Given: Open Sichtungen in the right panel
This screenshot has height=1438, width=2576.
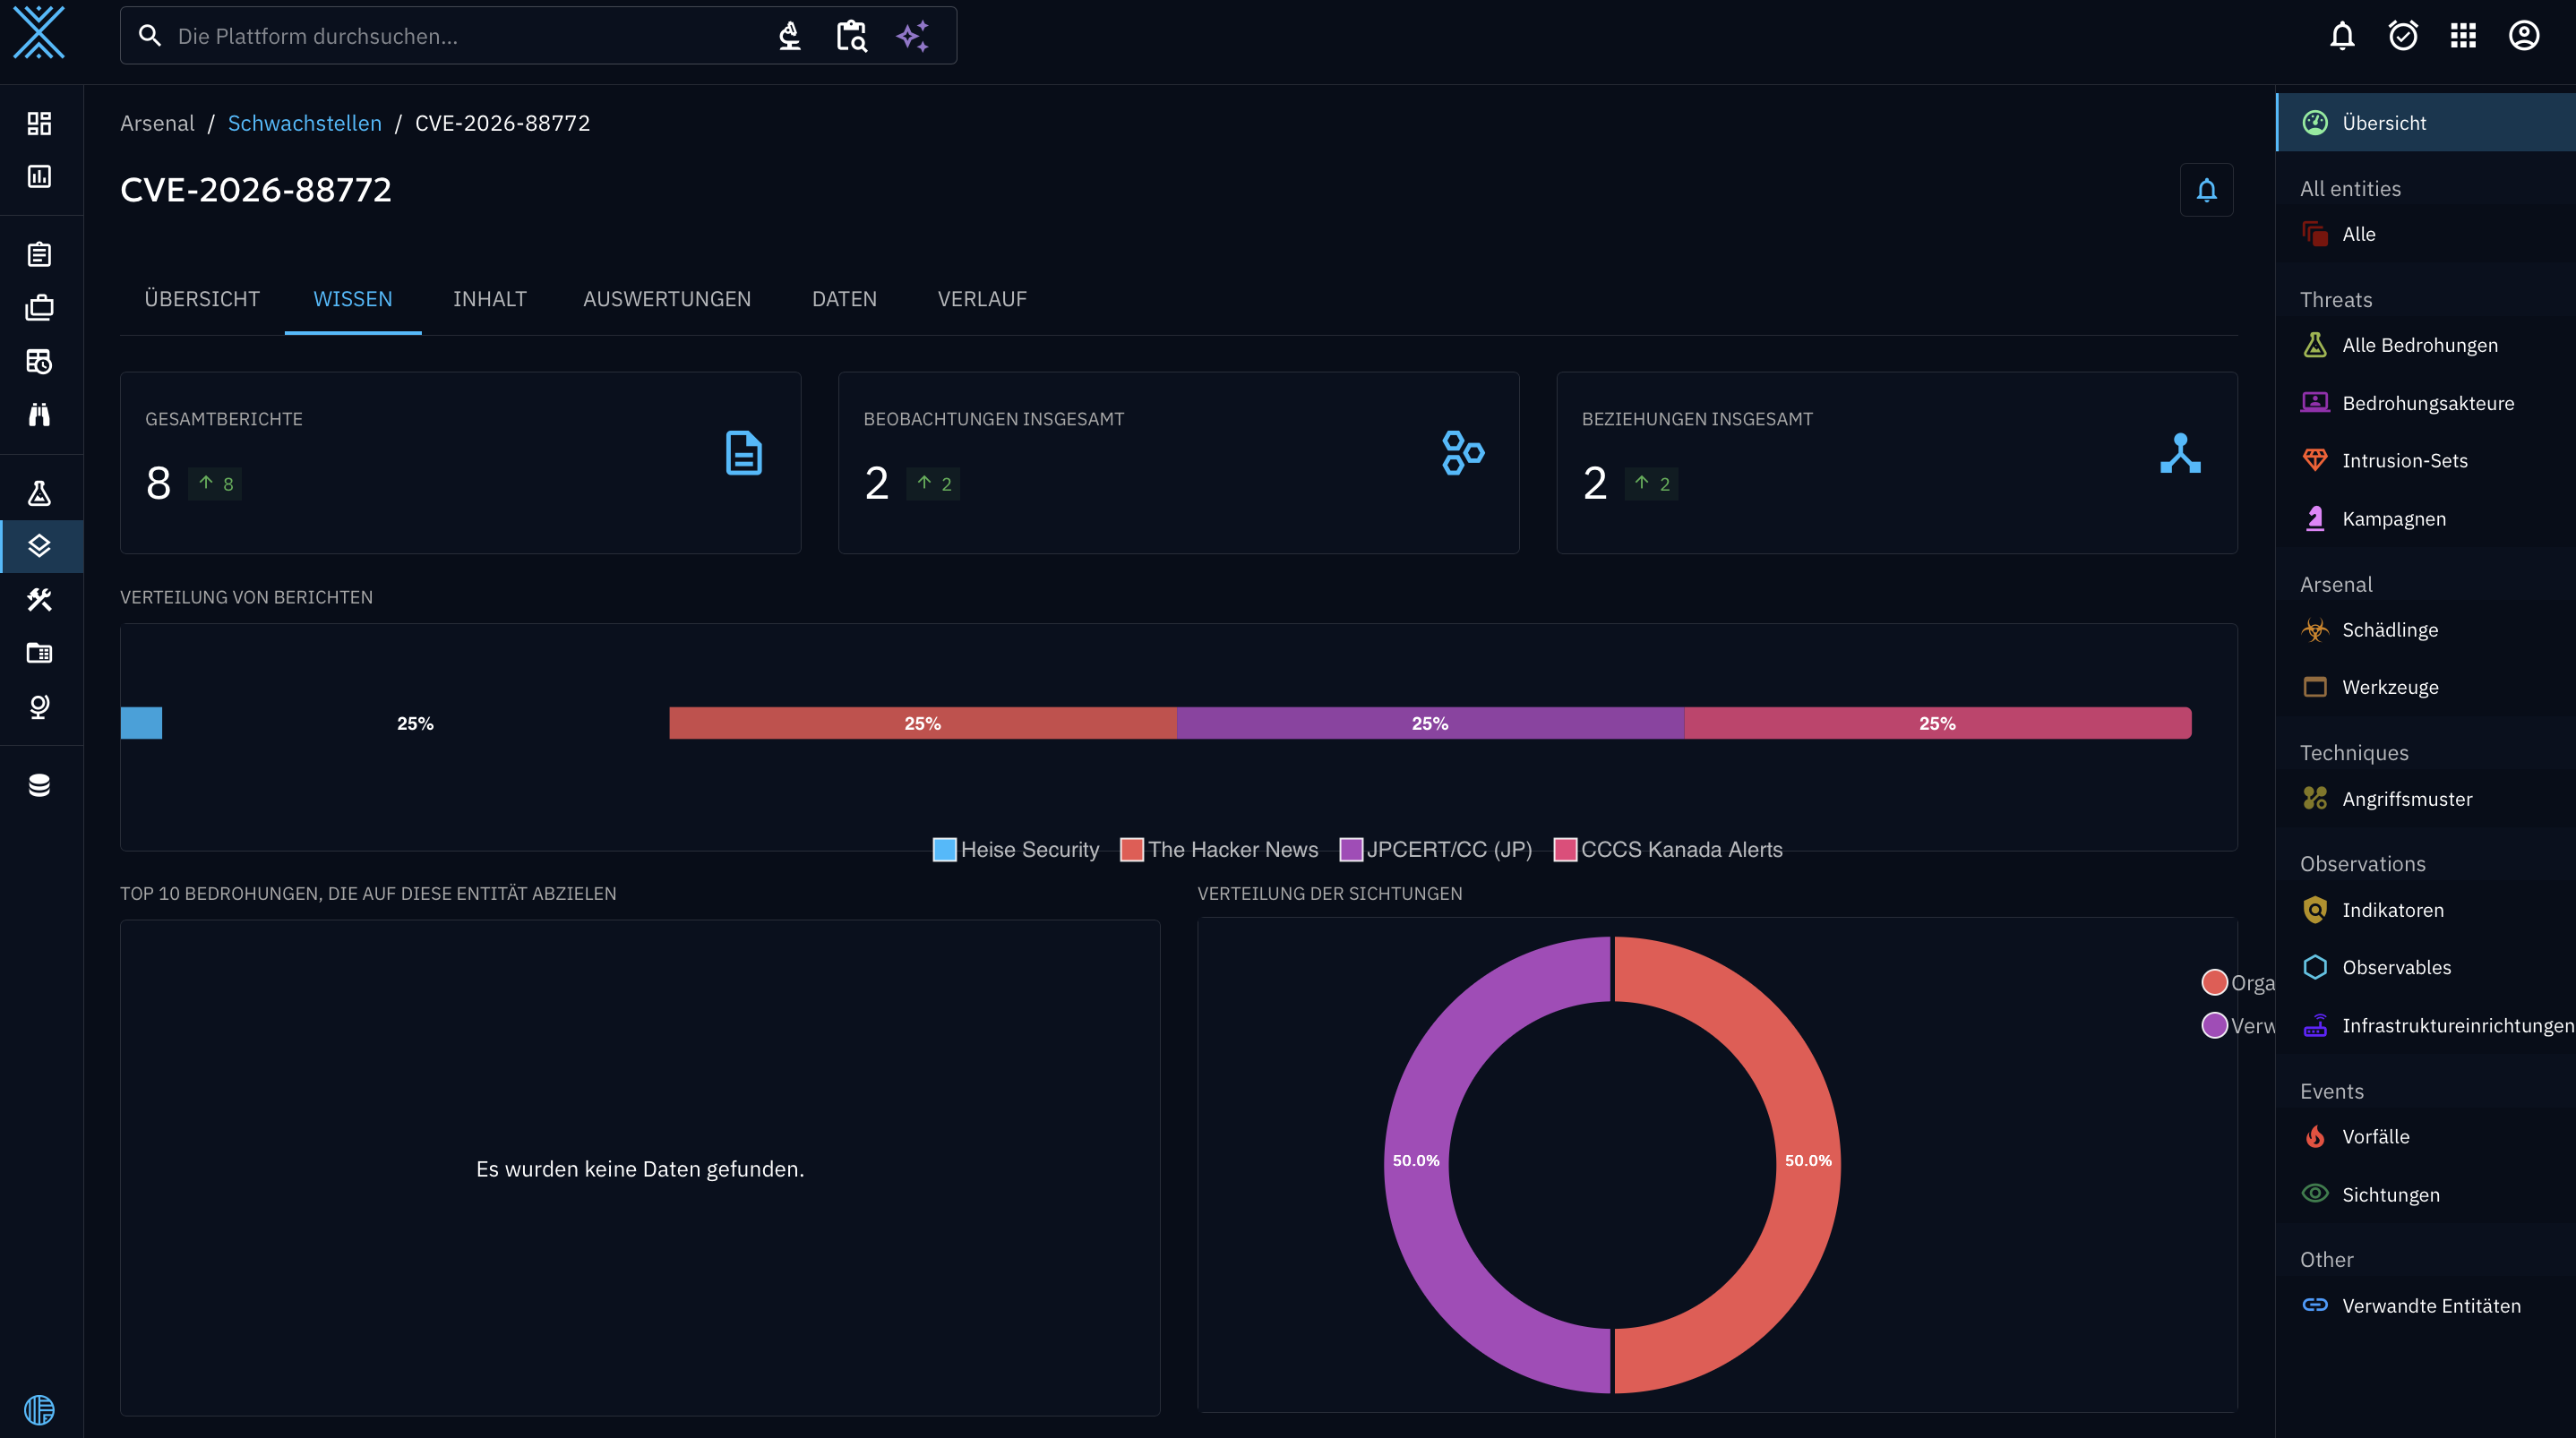Looking at the screenshot, I should point(2426,1195).
